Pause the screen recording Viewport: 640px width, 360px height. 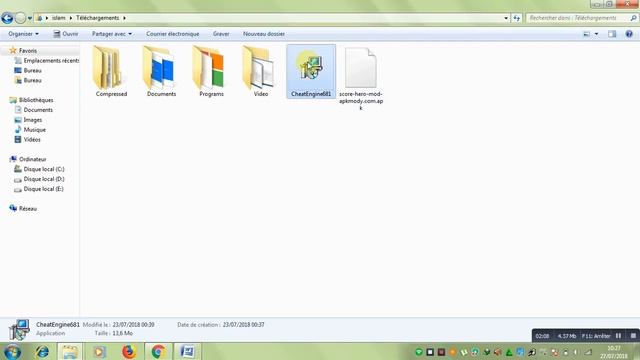pos(618,336)
